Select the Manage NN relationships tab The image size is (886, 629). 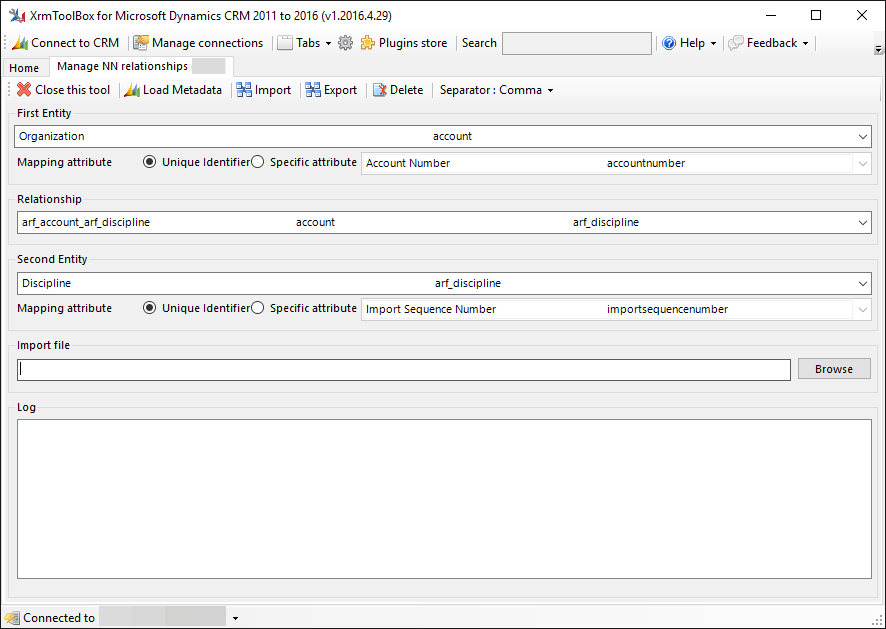(142, 66)
